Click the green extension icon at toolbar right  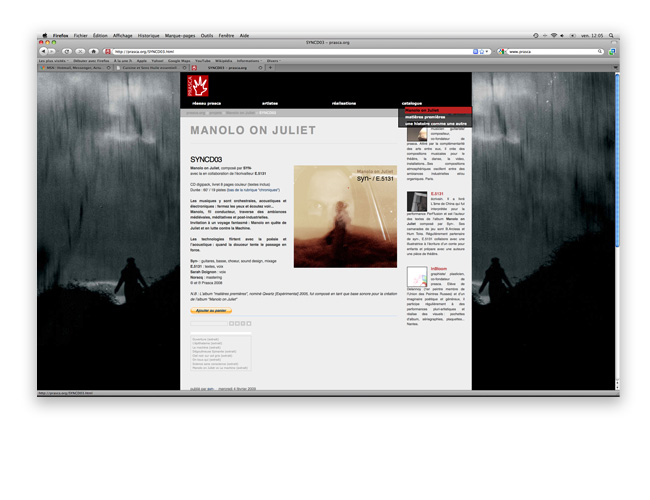coord(611,52)
